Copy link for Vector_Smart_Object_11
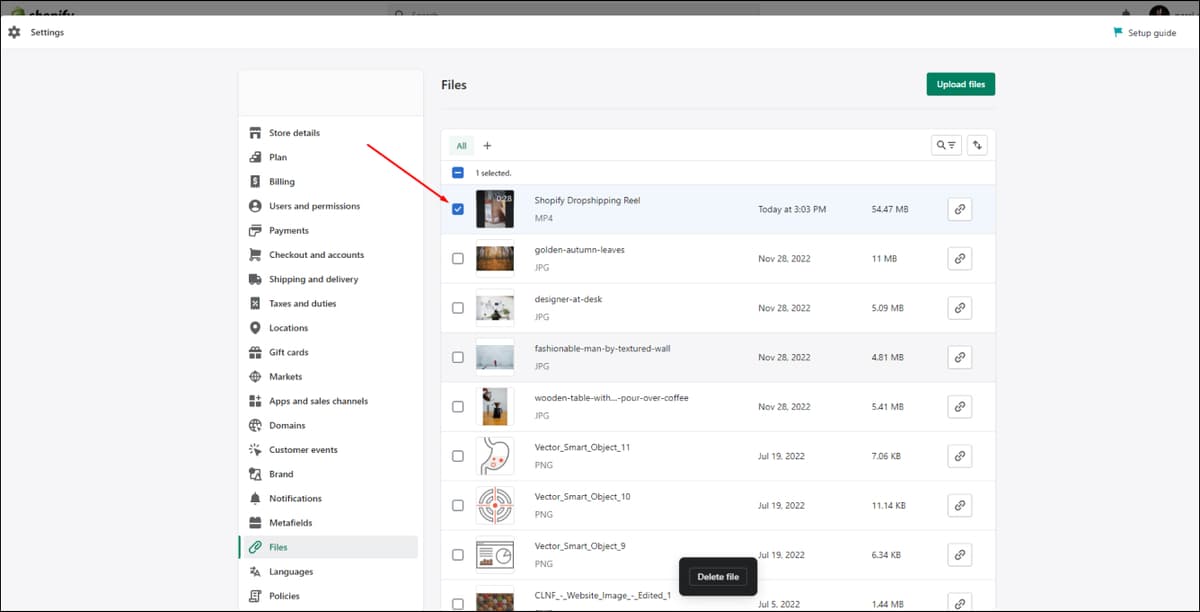Image resolution: width=1200 pixels, height=612 pixels. tap(959, 456)
